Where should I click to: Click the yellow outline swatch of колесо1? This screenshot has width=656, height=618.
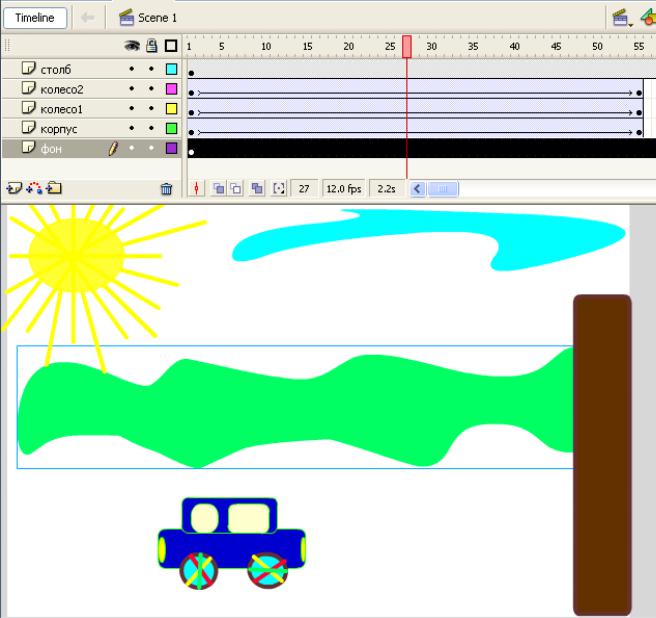tap(172, 109)
